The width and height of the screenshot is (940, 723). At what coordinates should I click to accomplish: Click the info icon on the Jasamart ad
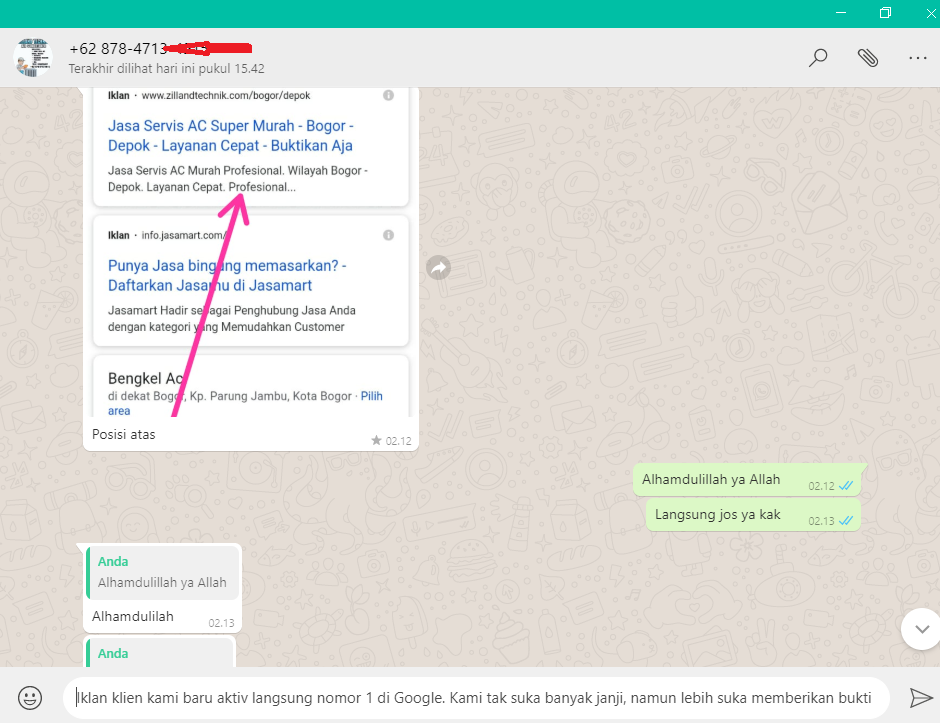pyautogui.click(x=388, y=234)
